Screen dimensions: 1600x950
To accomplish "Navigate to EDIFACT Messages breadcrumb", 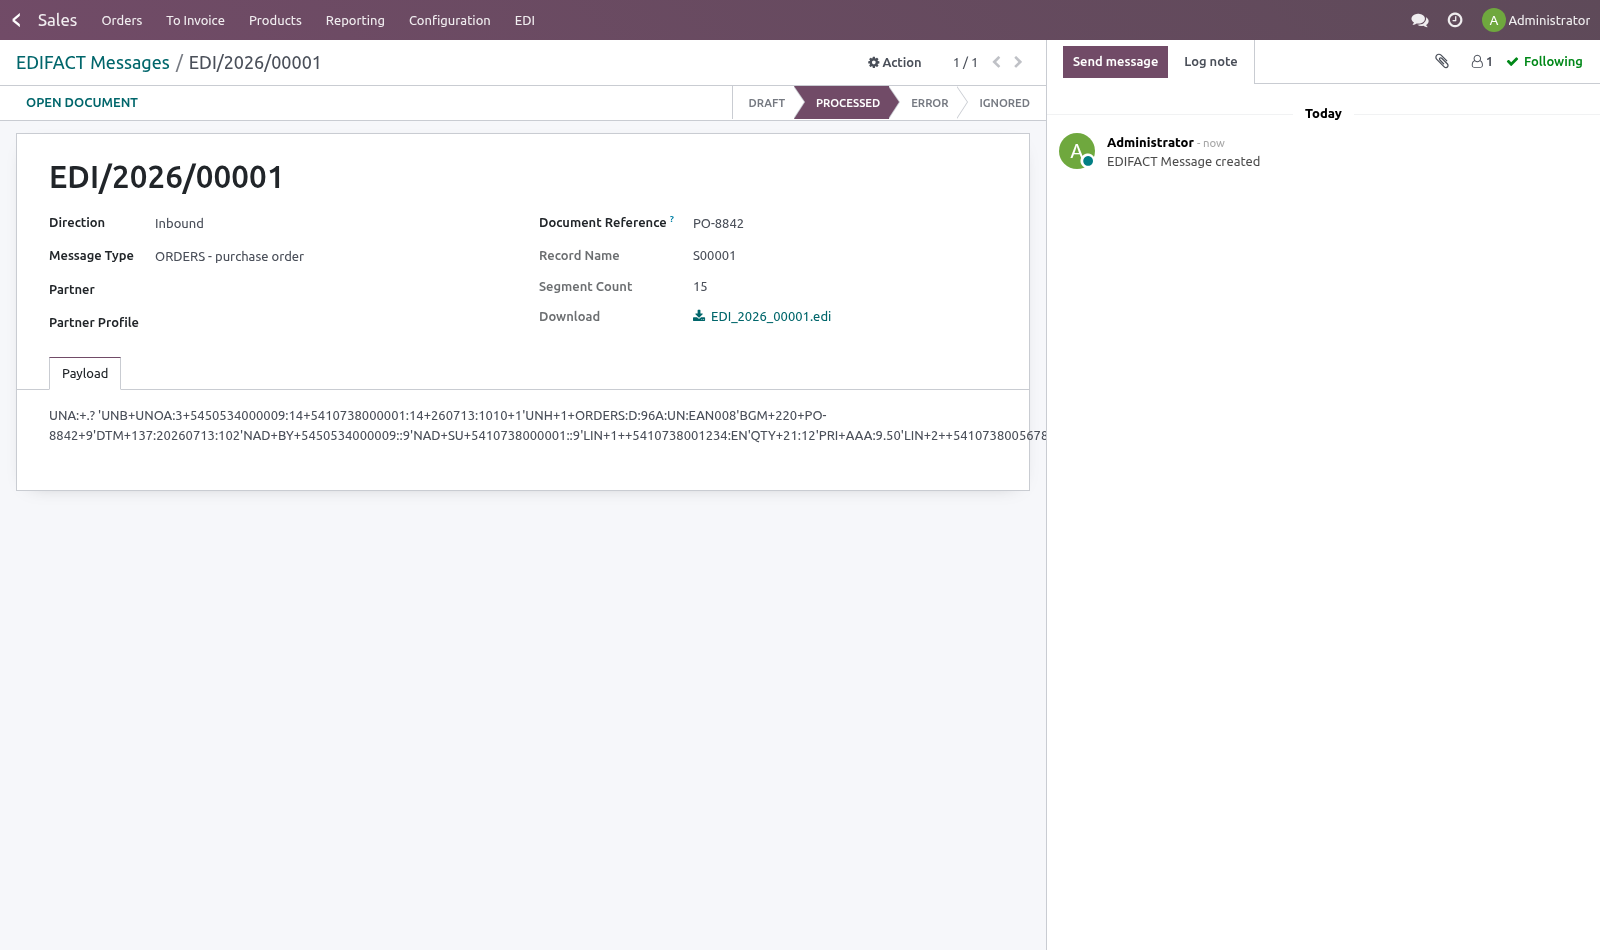I will [x=93, y=63].
